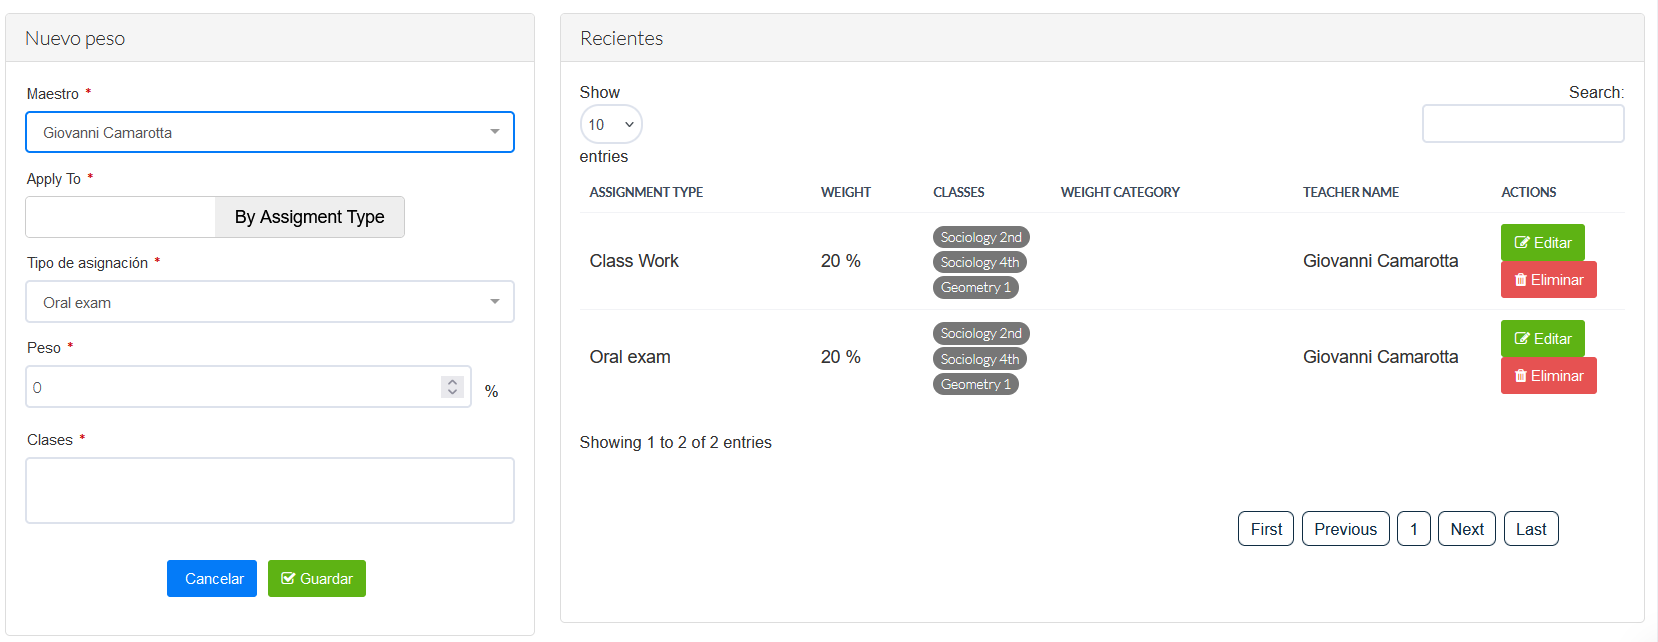Sort by the Weight column header
Screen dimensions: 1658x642
[846, 192]
